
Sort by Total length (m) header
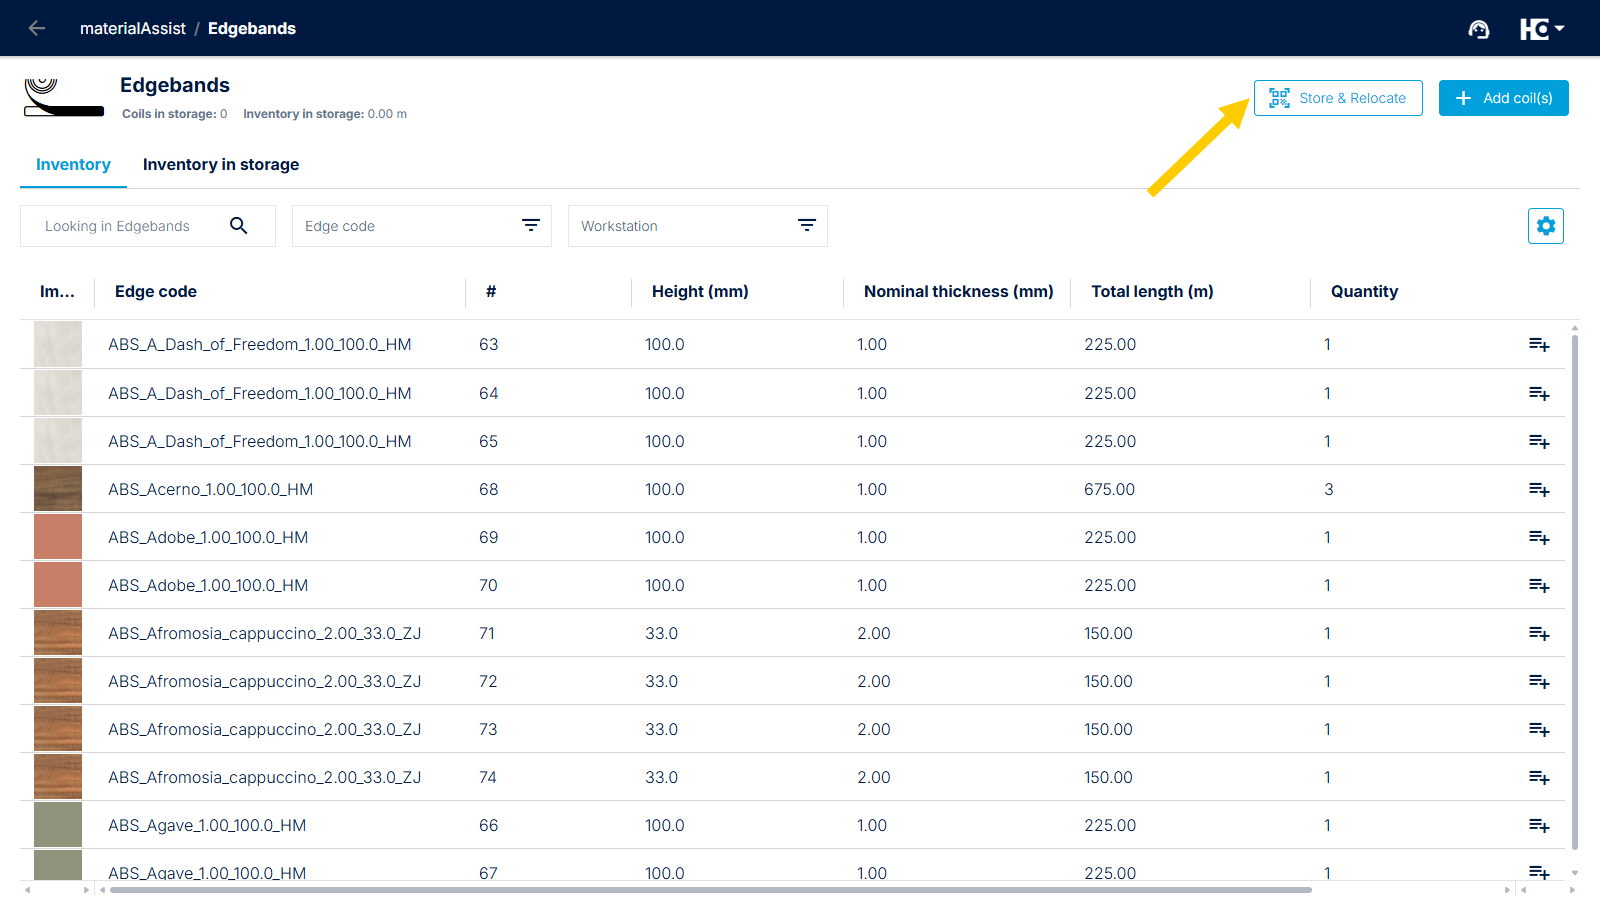pos(1152,292)
